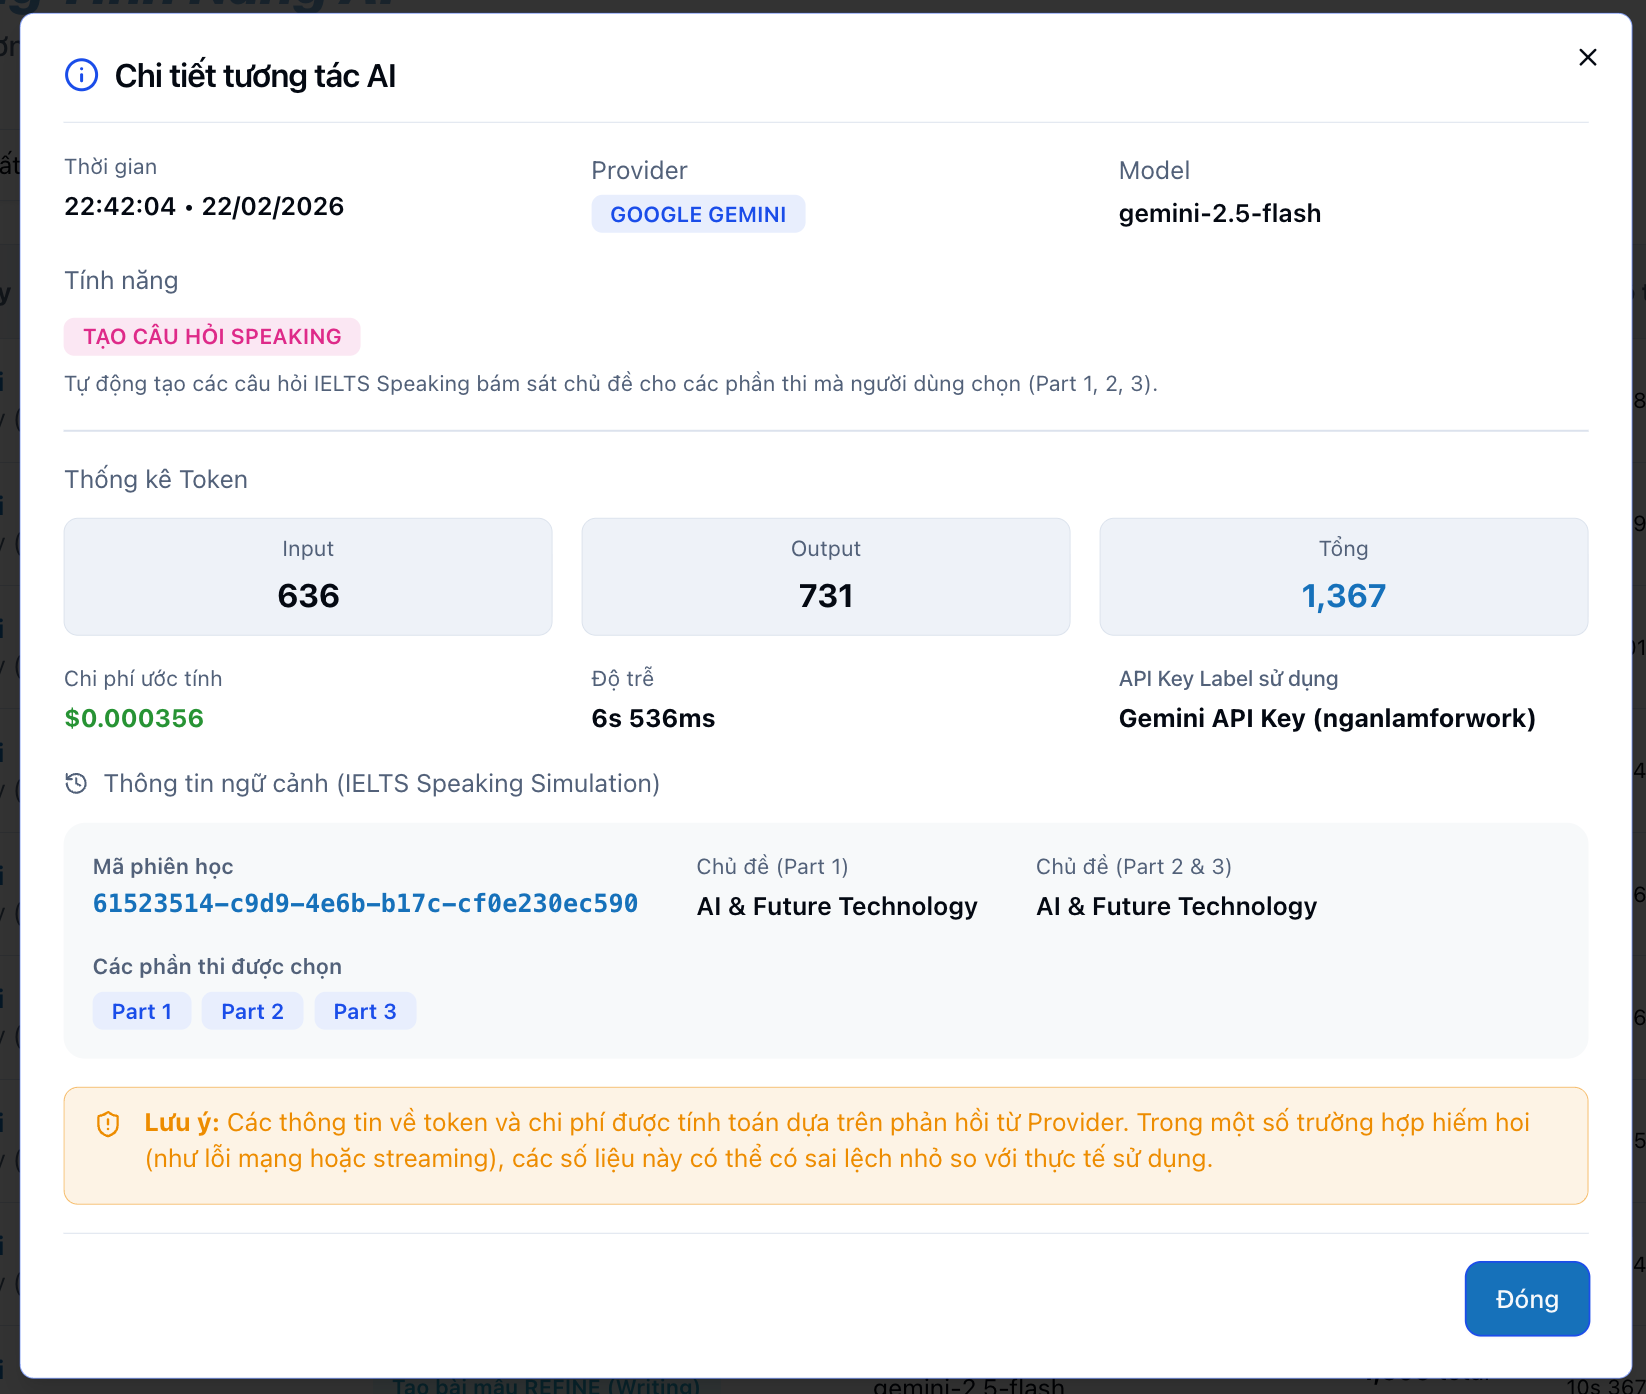
Task: Select the gemini-2.5-flash model label
Action: pos(1220,213)
